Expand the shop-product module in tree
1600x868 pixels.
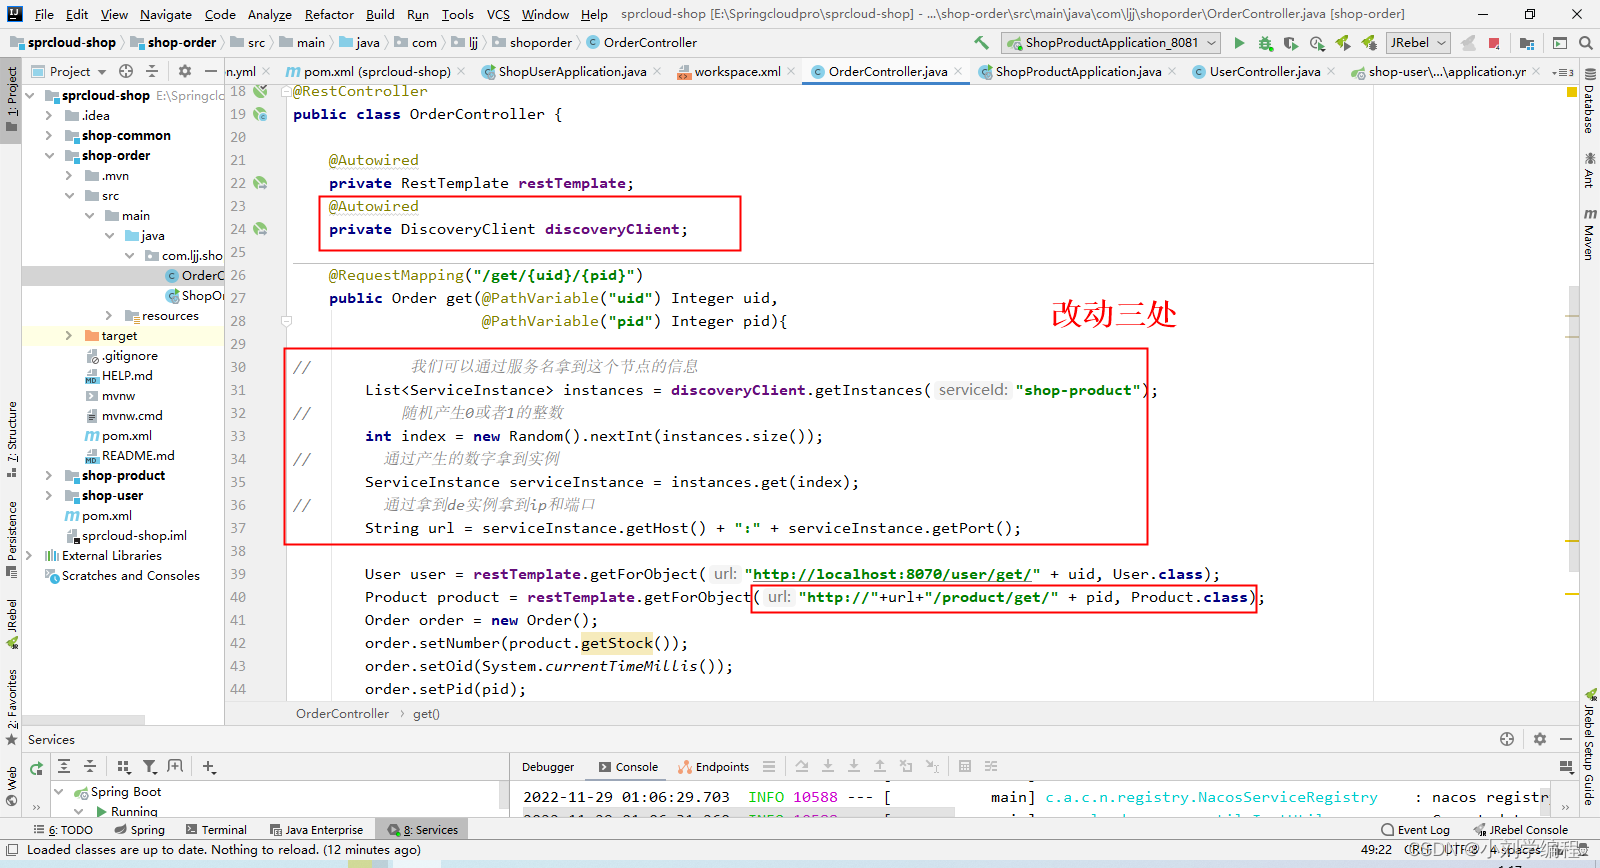49,476
